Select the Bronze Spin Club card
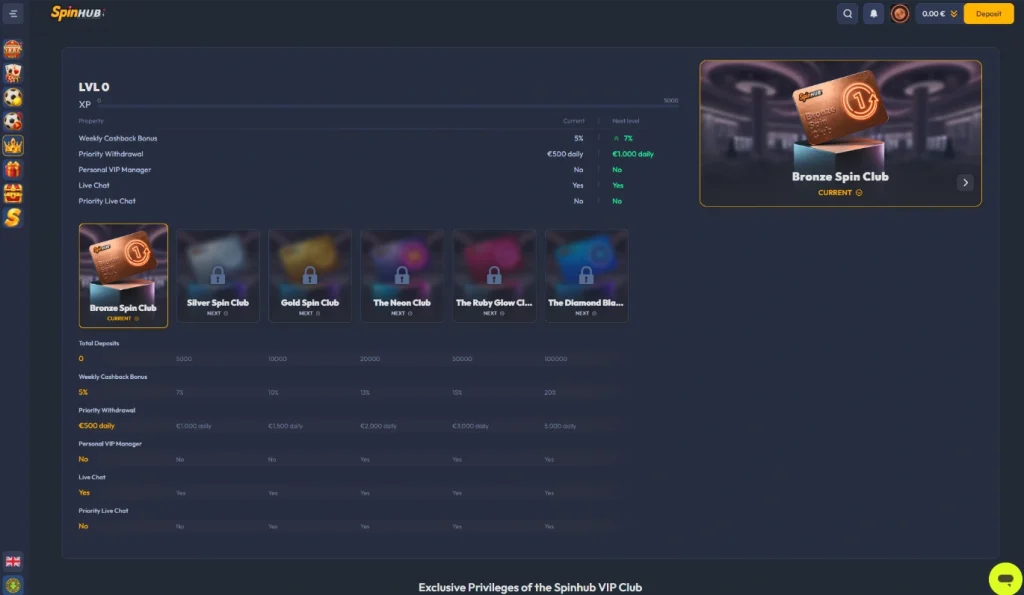 (123, 276)
